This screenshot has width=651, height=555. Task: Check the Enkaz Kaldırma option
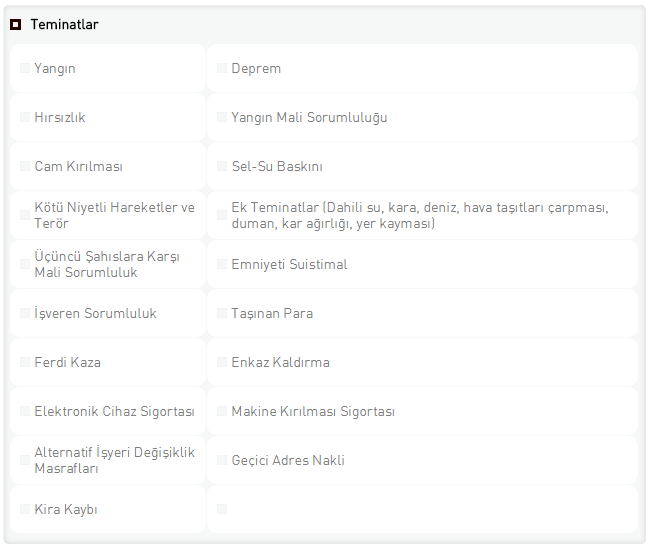coord(222,362)
